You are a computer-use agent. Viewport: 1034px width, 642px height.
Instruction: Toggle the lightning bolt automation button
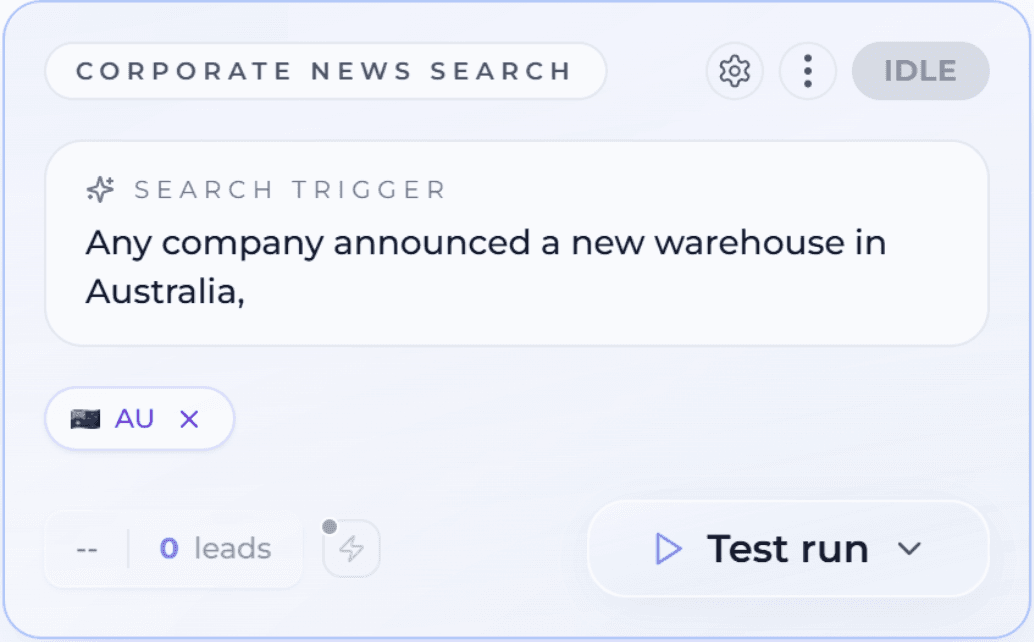(x=352, y=549)
